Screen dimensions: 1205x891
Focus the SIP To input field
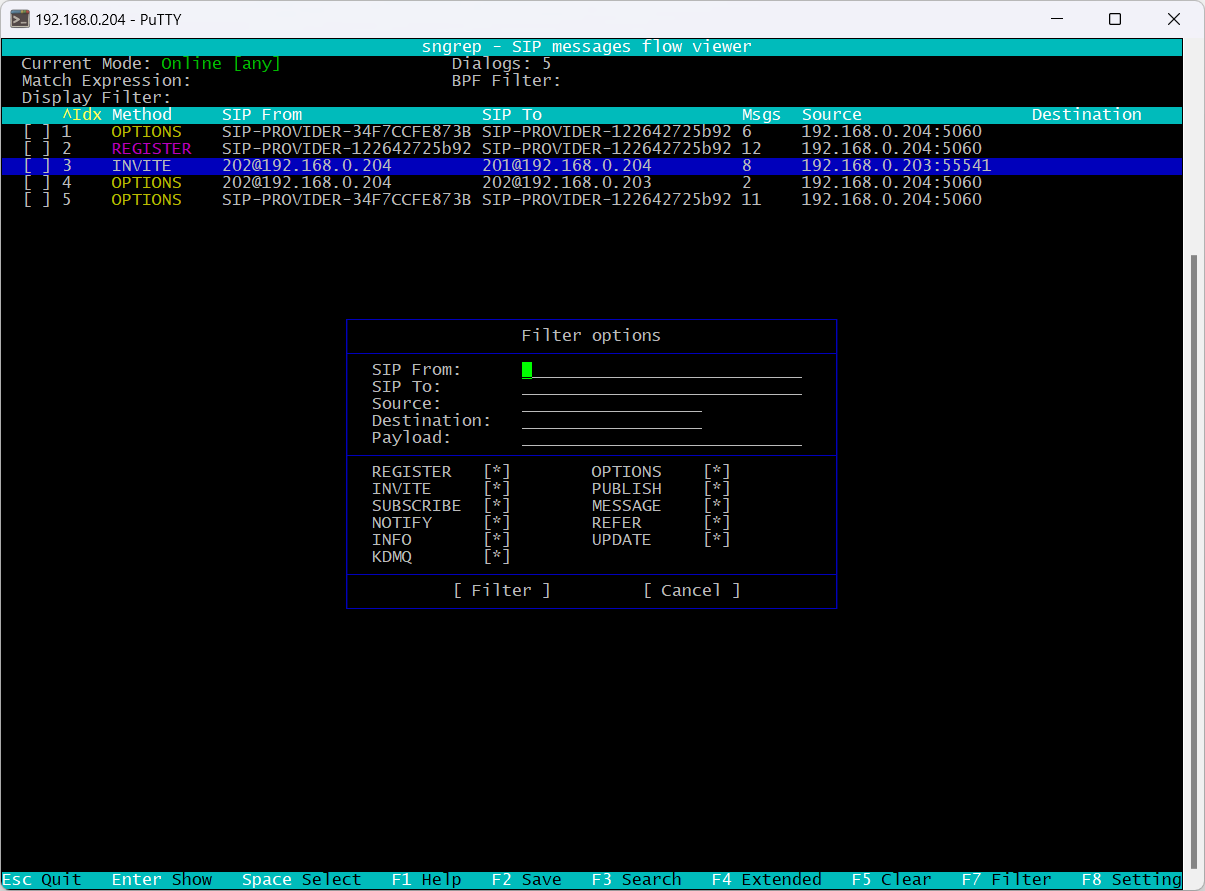[661, 387]
